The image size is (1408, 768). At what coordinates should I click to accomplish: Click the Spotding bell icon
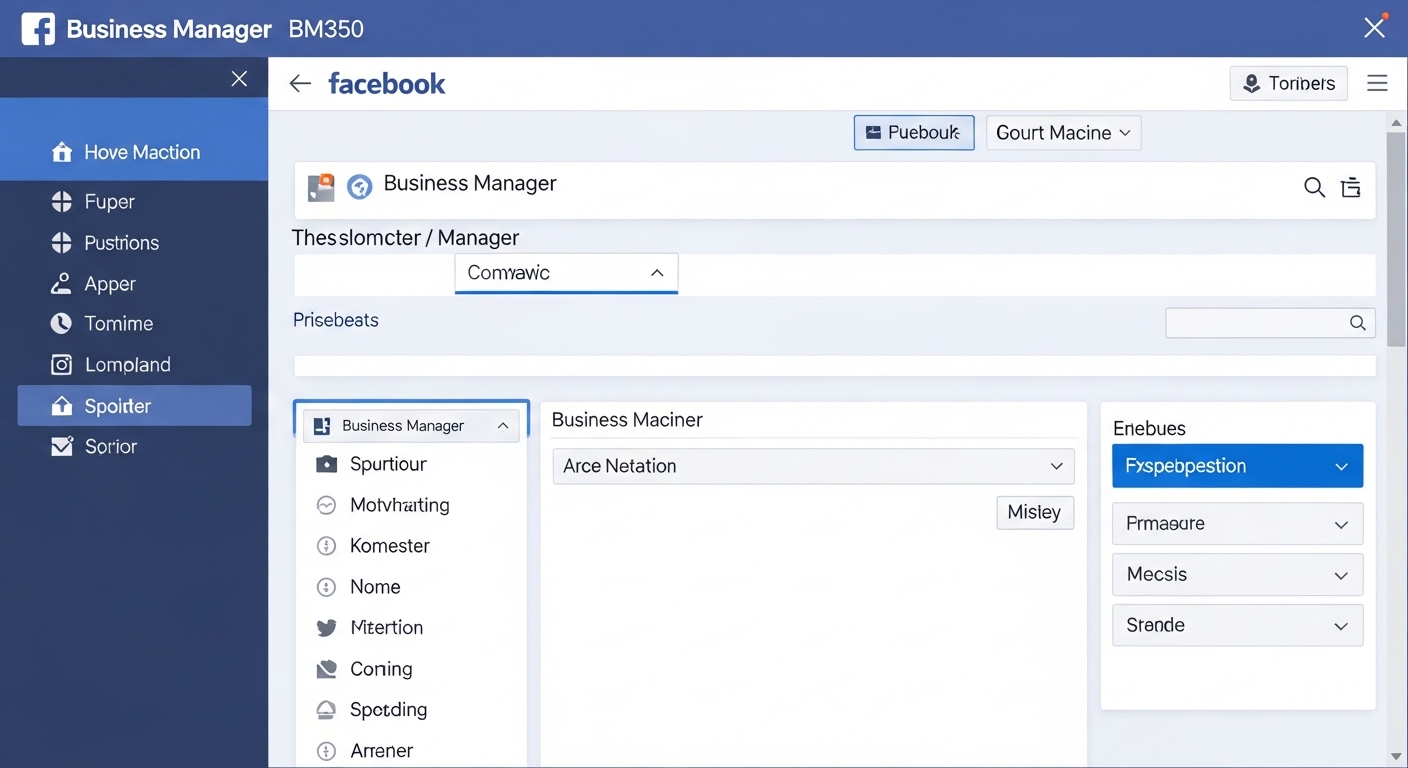pyautogui.click(x=326, y=710)
